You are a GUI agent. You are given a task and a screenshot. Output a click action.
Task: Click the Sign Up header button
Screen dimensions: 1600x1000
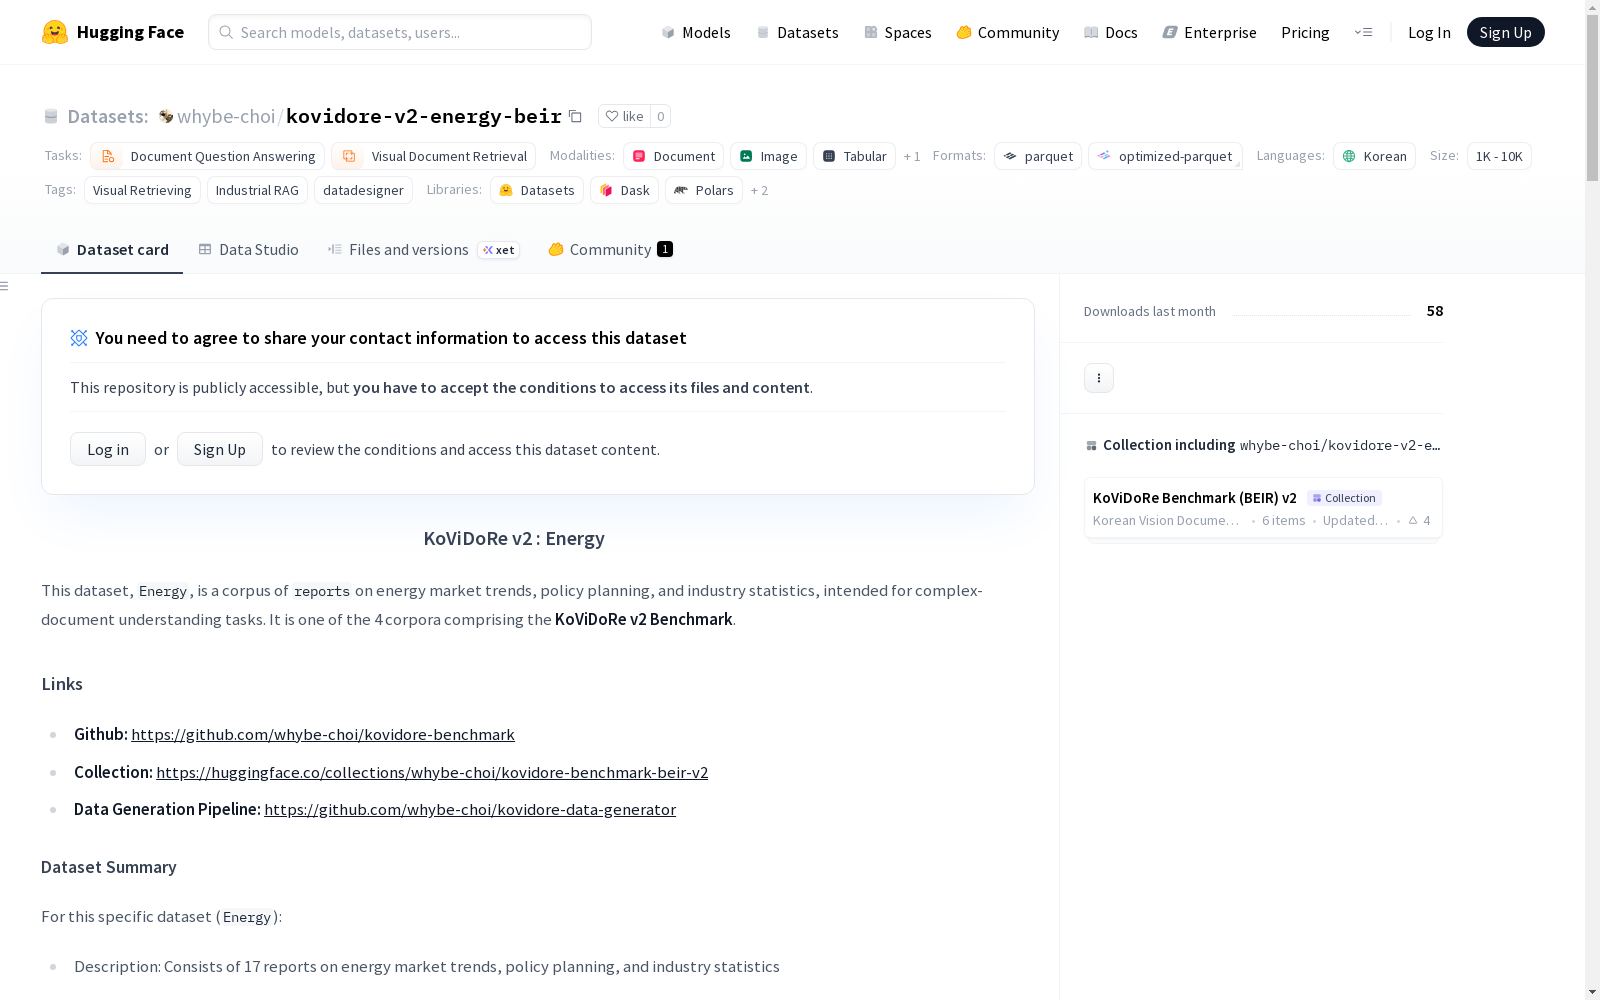(1505, 32)
